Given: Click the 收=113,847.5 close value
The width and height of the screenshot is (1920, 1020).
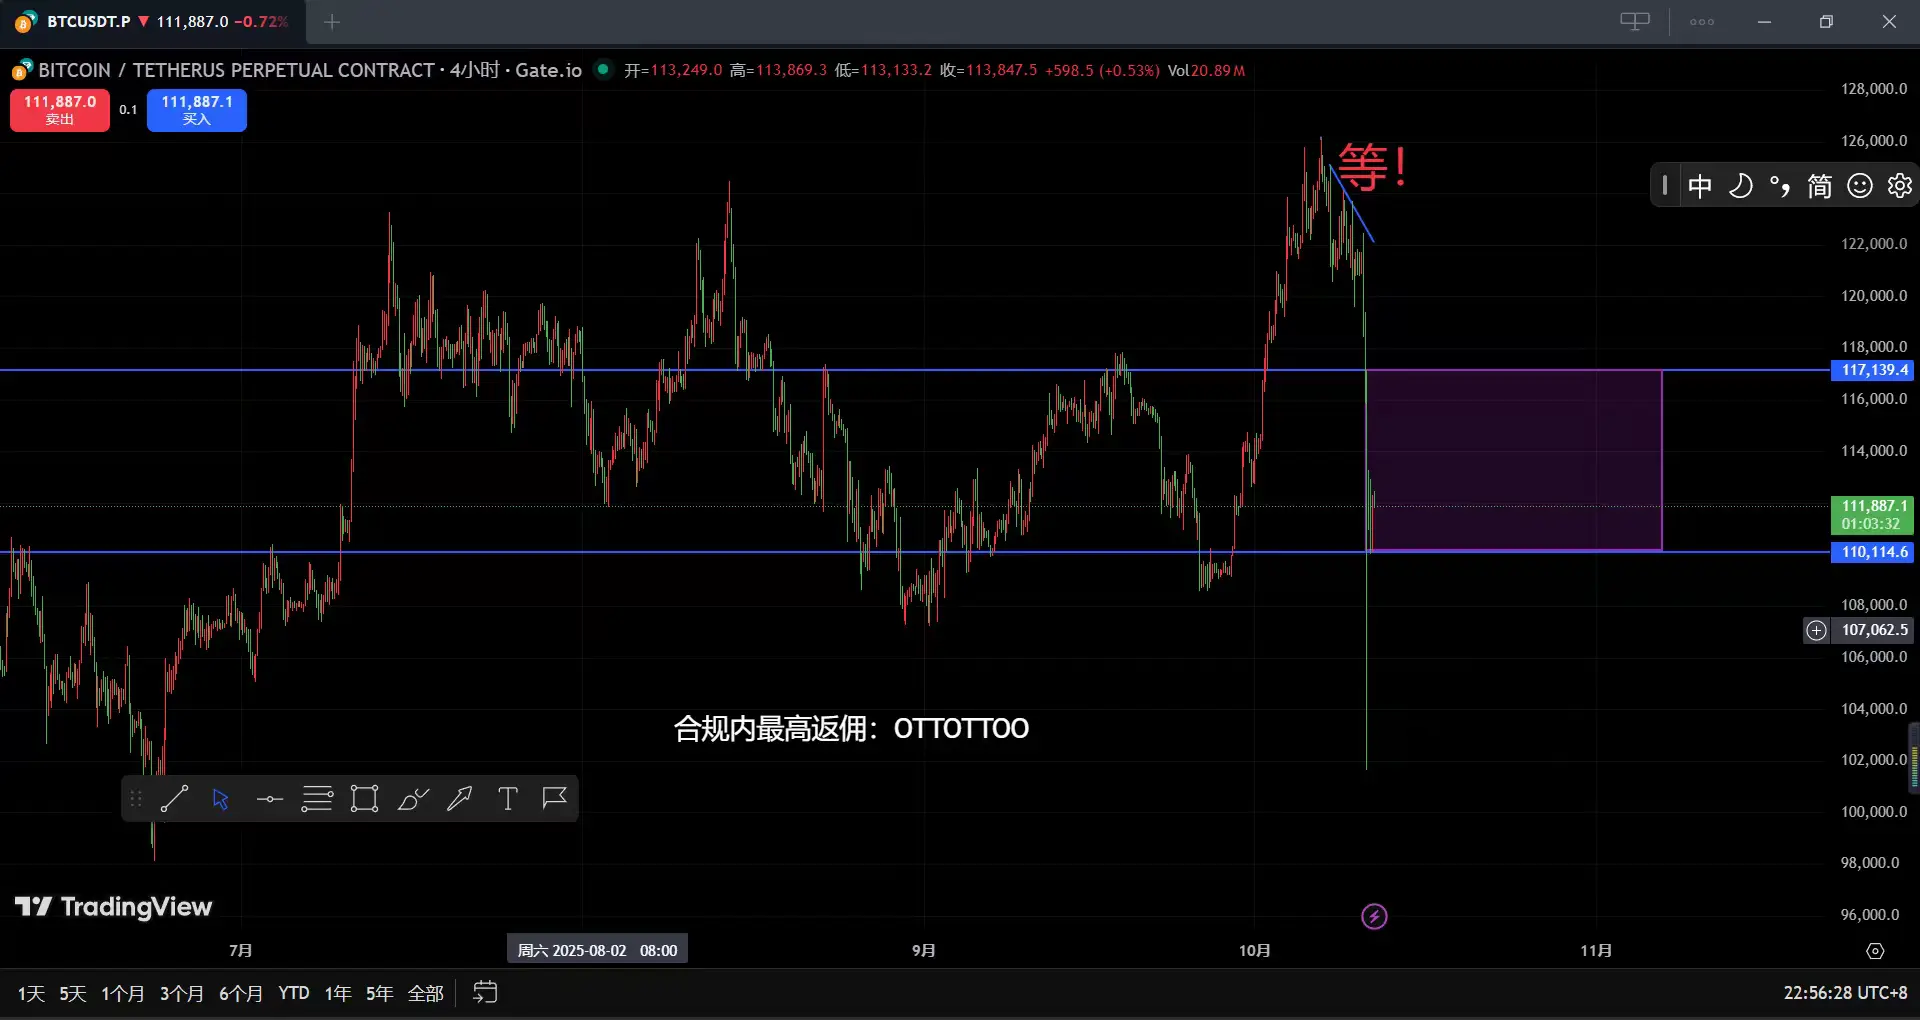Looking at the screenshot, I should [x=988, y=70].
